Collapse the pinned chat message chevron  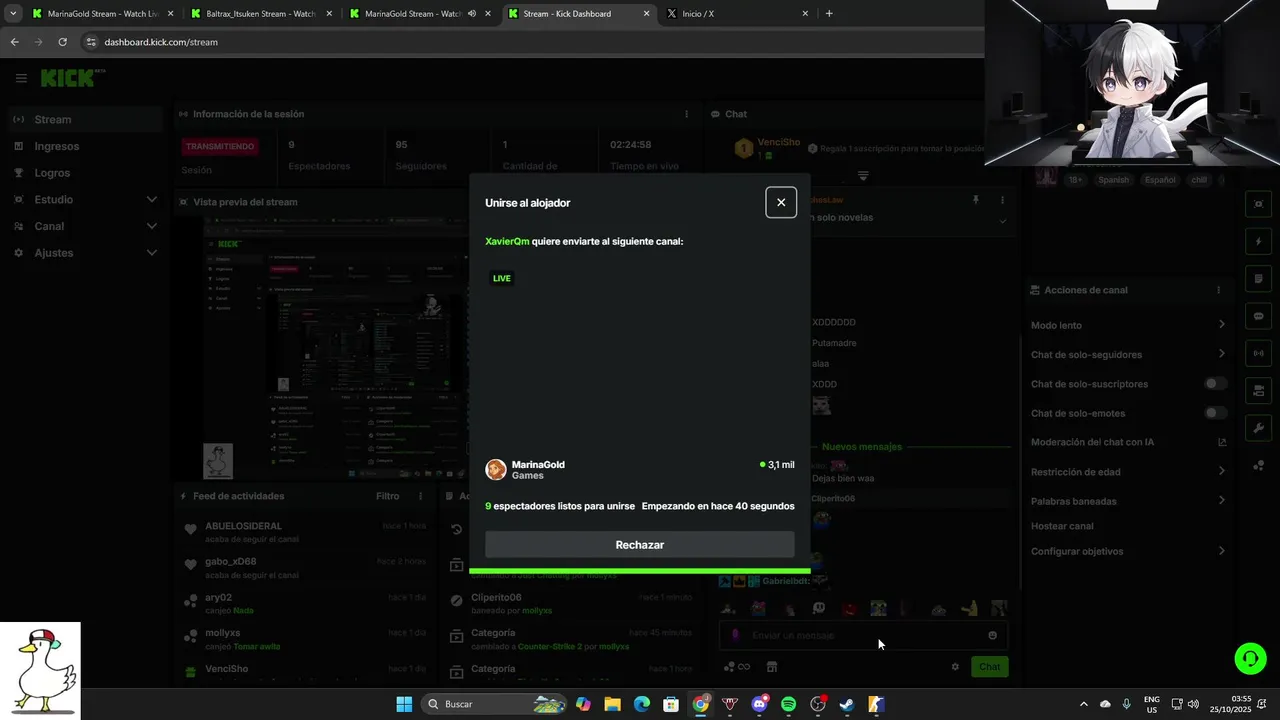[1002, 221]
